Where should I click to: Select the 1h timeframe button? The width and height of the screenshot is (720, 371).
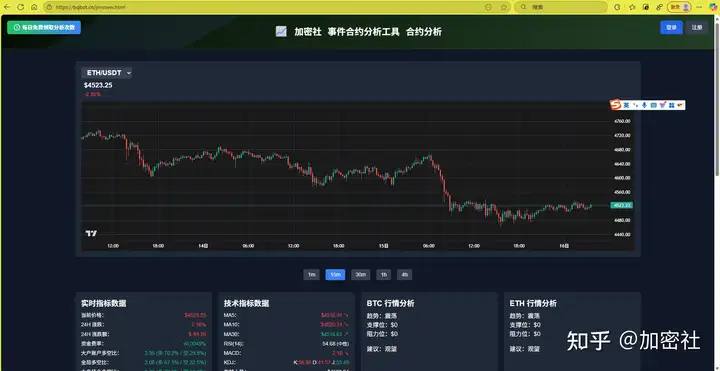click(x=383, y=275)
